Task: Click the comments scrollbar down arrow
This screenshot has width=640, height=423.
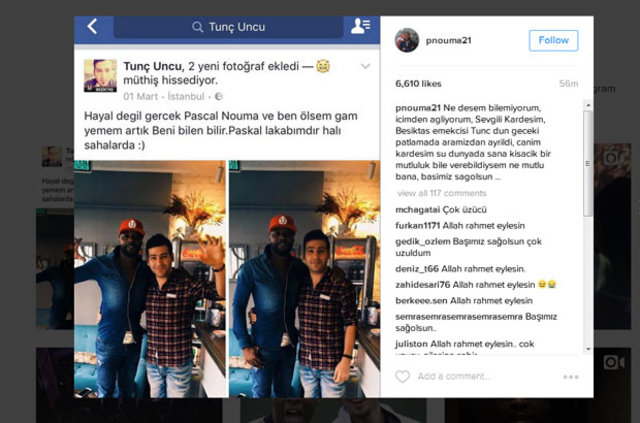Action: tap(588, 349)
